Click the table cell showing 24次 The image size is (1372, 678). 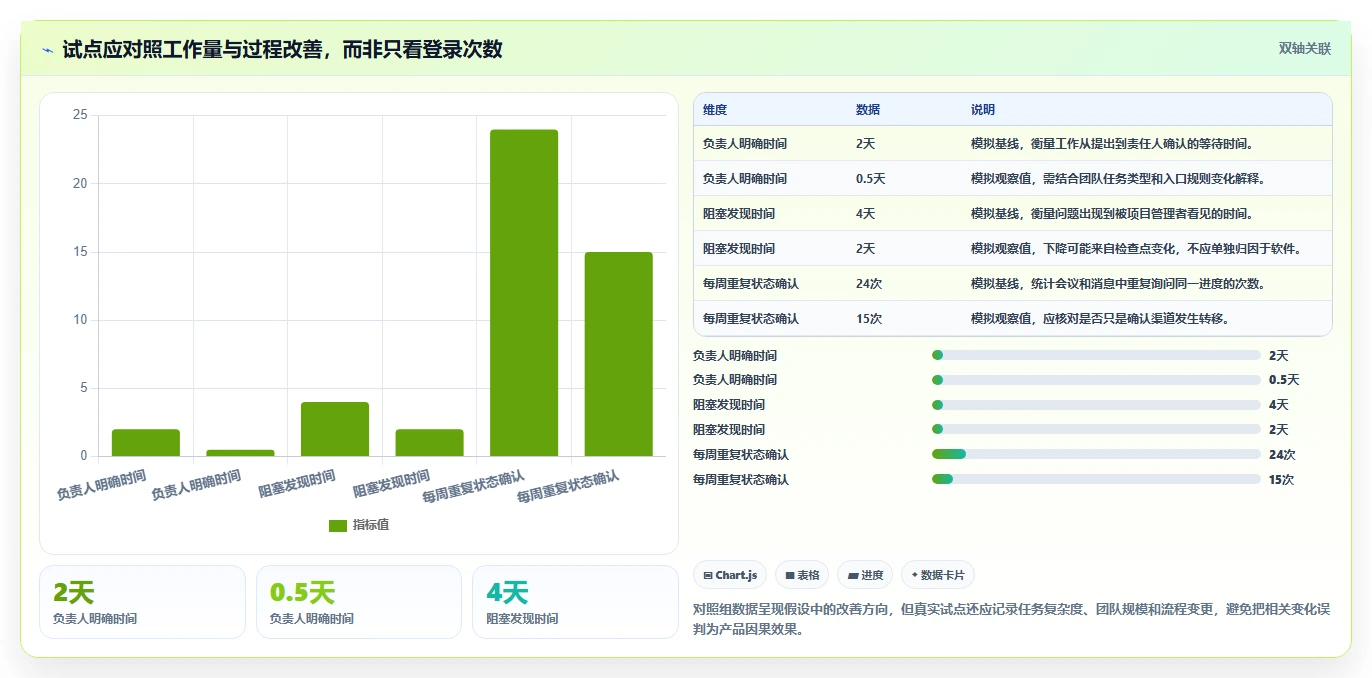(869, 284)
